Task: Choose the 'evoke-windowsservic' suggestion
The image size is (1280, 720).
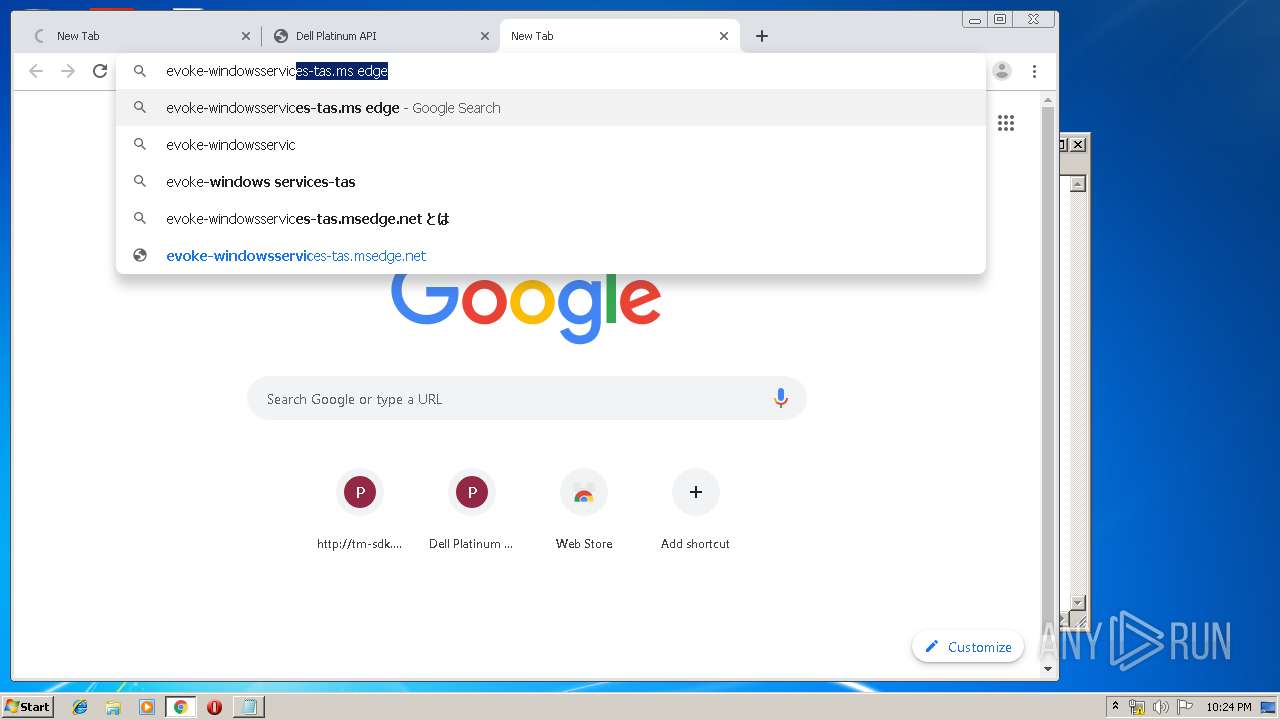Action: pos(551,145)
